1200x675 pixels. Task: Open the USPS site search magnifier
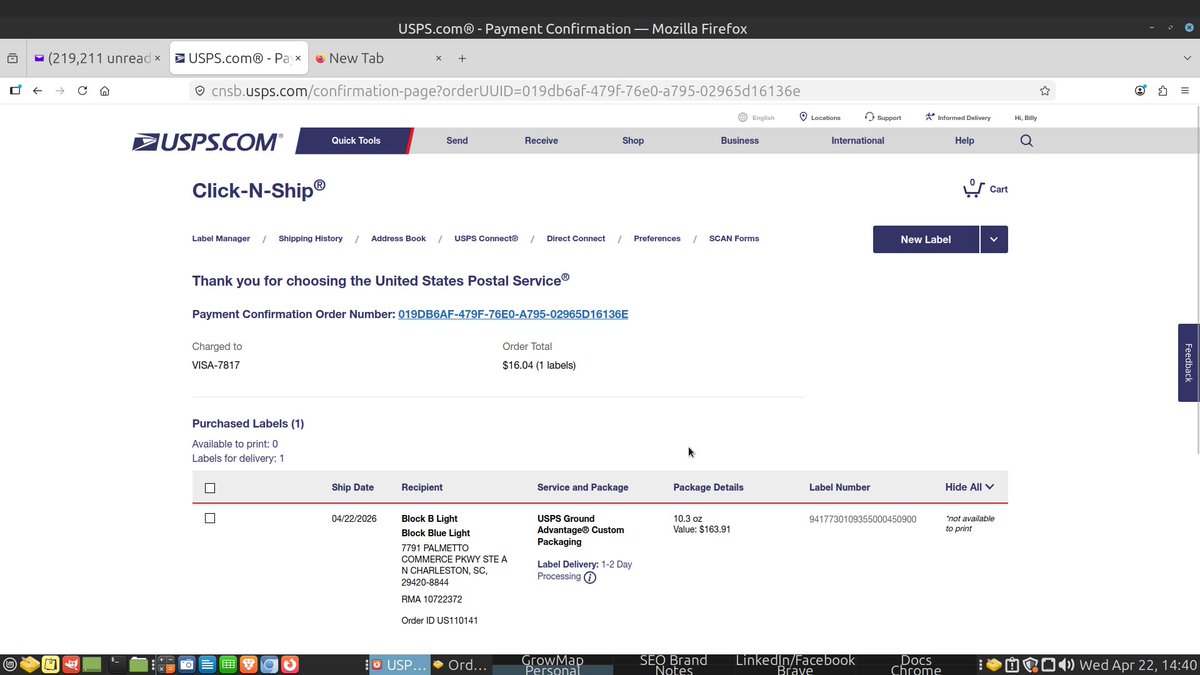coord(1026,141)
